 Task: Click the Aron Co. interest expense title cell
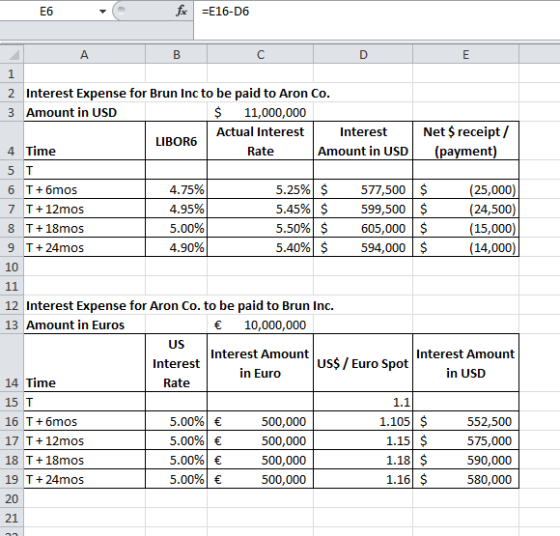pos(180,306)
